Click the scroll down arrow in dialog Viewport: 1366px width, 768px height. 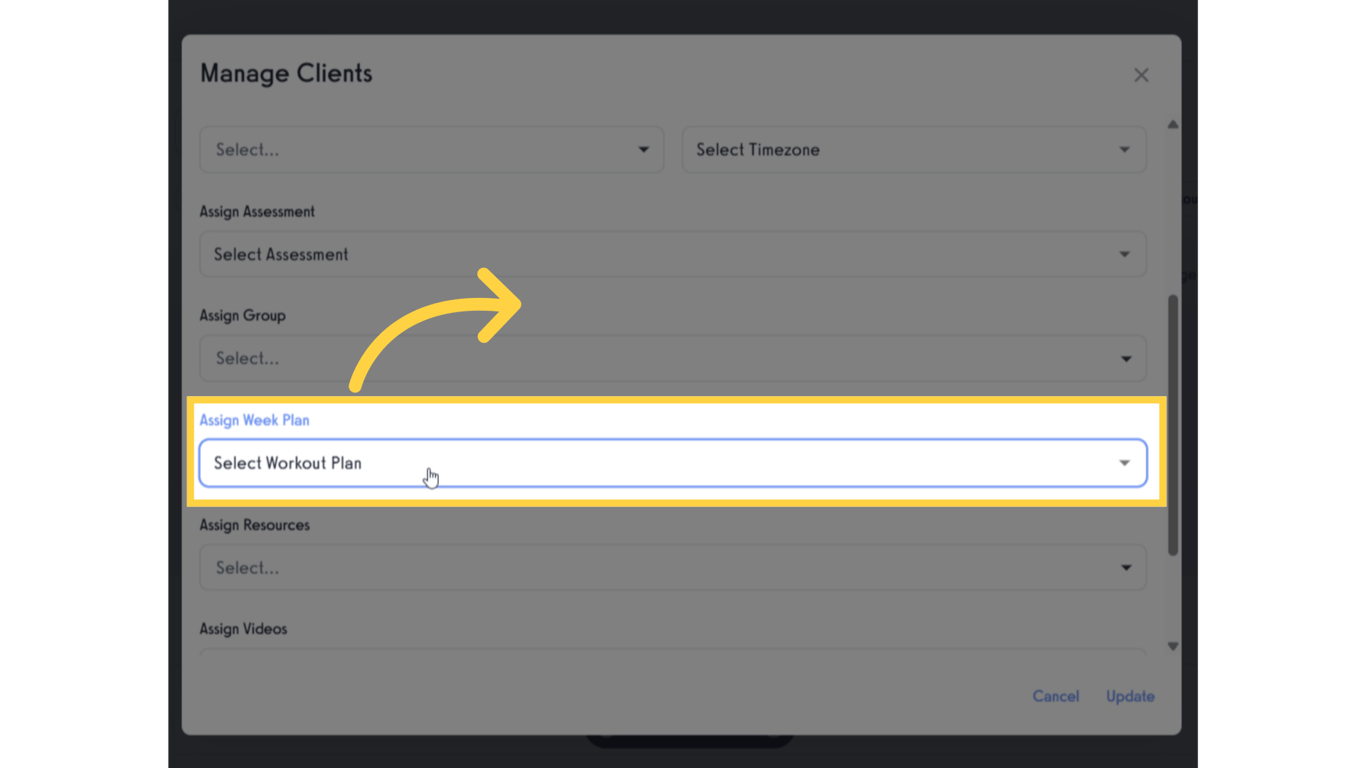1173,647
